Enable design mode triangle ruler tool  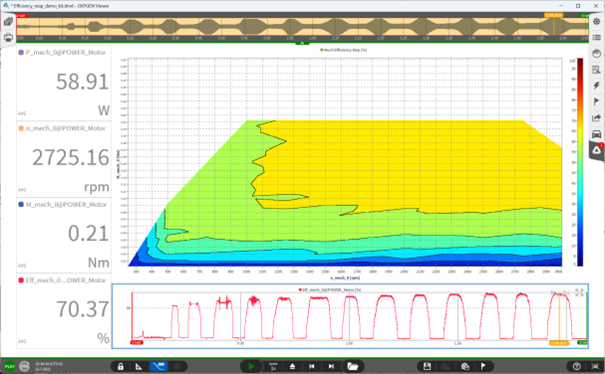139,366
